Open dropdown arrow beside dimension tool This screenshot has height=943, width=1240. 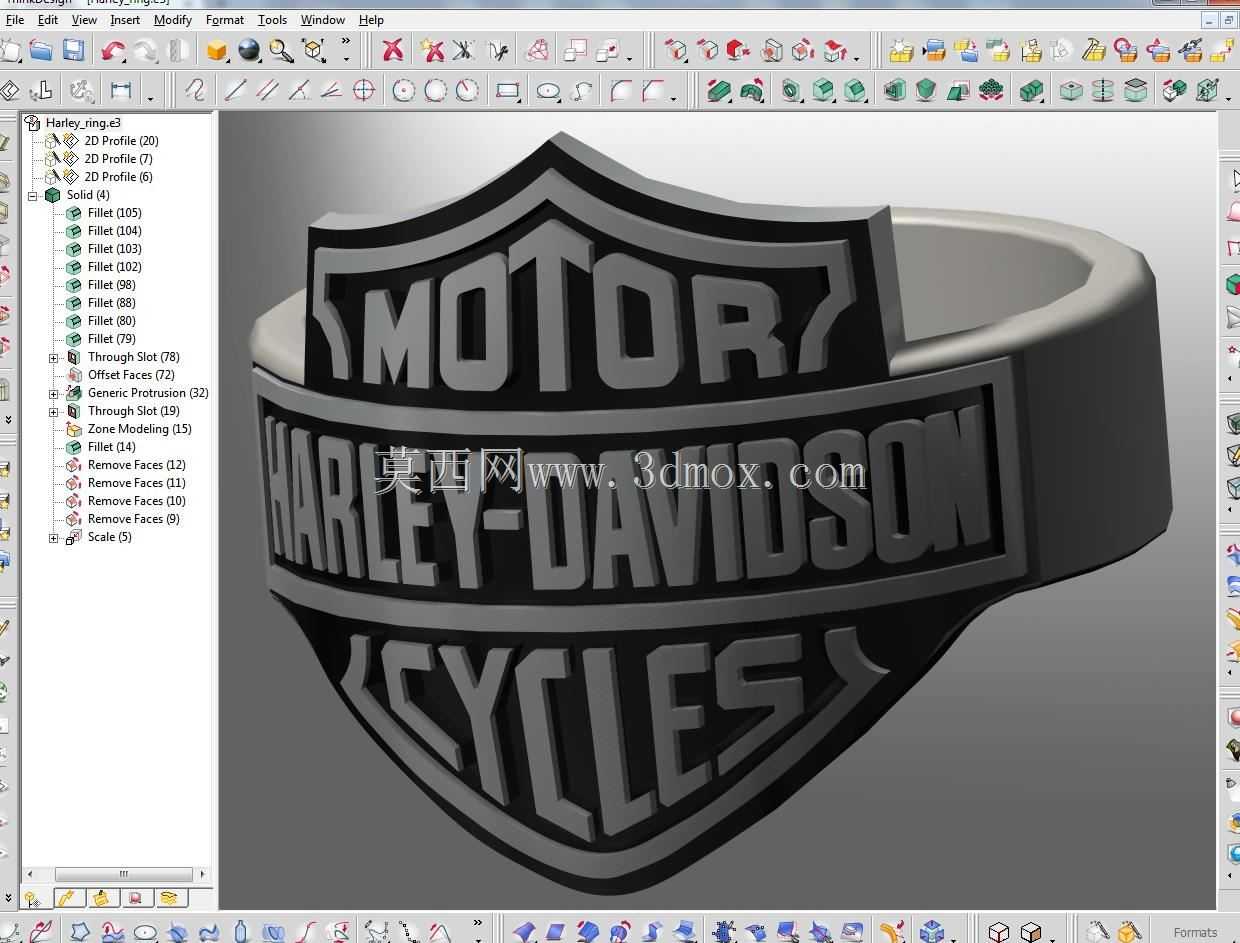151,97
